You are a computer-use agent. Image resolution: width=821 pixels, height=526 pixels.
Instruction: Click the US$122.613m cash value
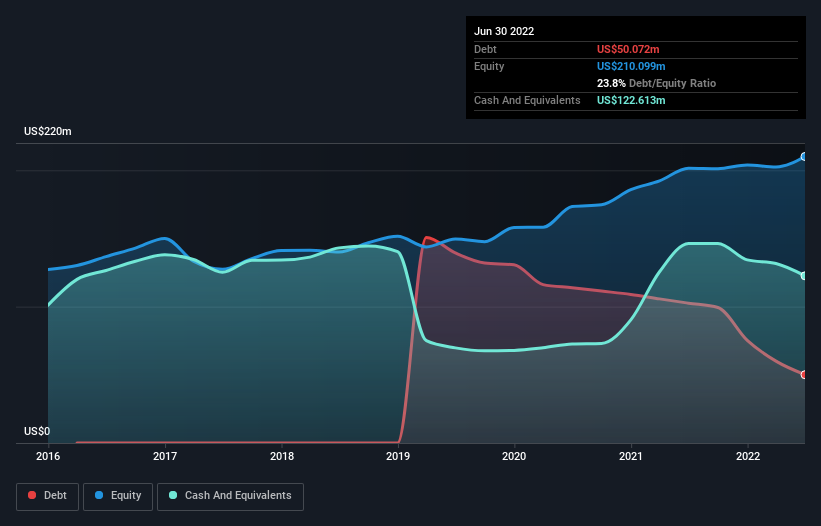pos(631,100)
